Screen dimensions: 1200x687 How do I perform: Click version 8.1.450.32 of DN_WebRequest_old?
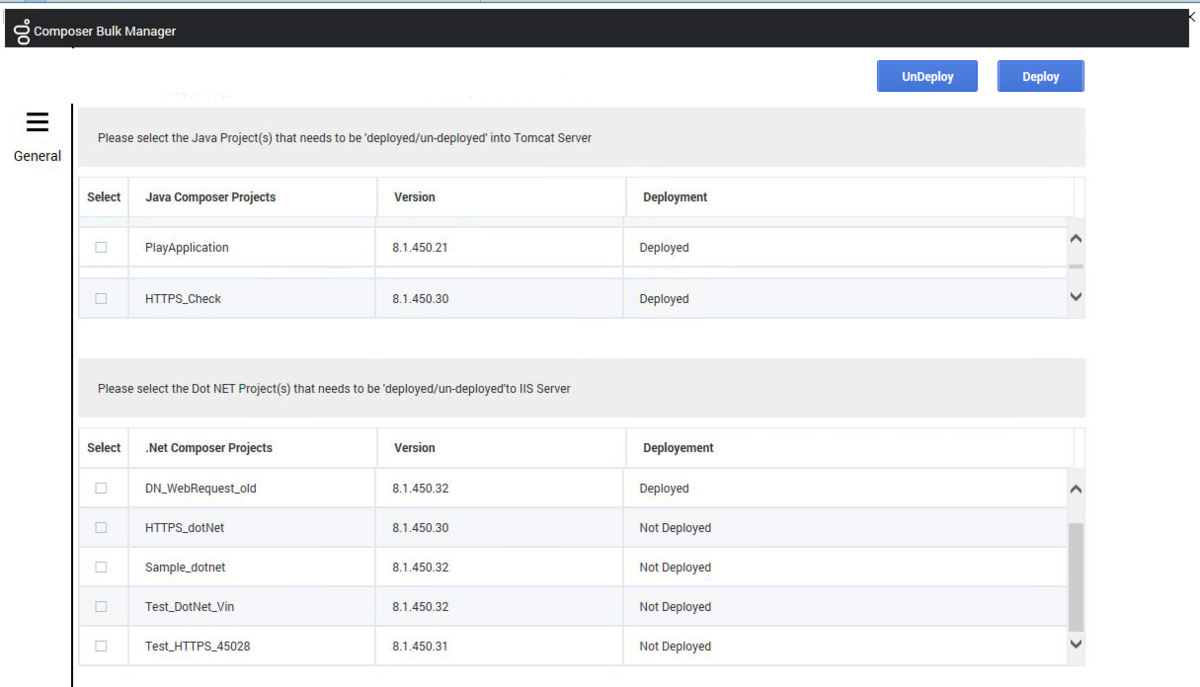point(420,489)
